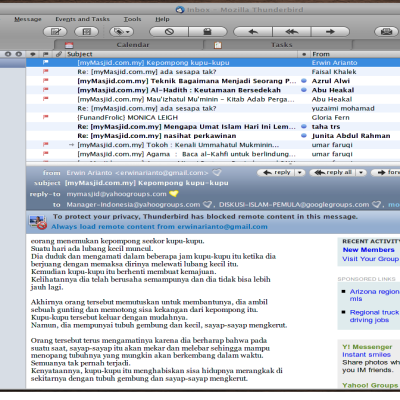Viewport: 400px width, 400px height.
Task: Toggle flag on MONICA LEIGH message
Action: click(x=46, y=117)
